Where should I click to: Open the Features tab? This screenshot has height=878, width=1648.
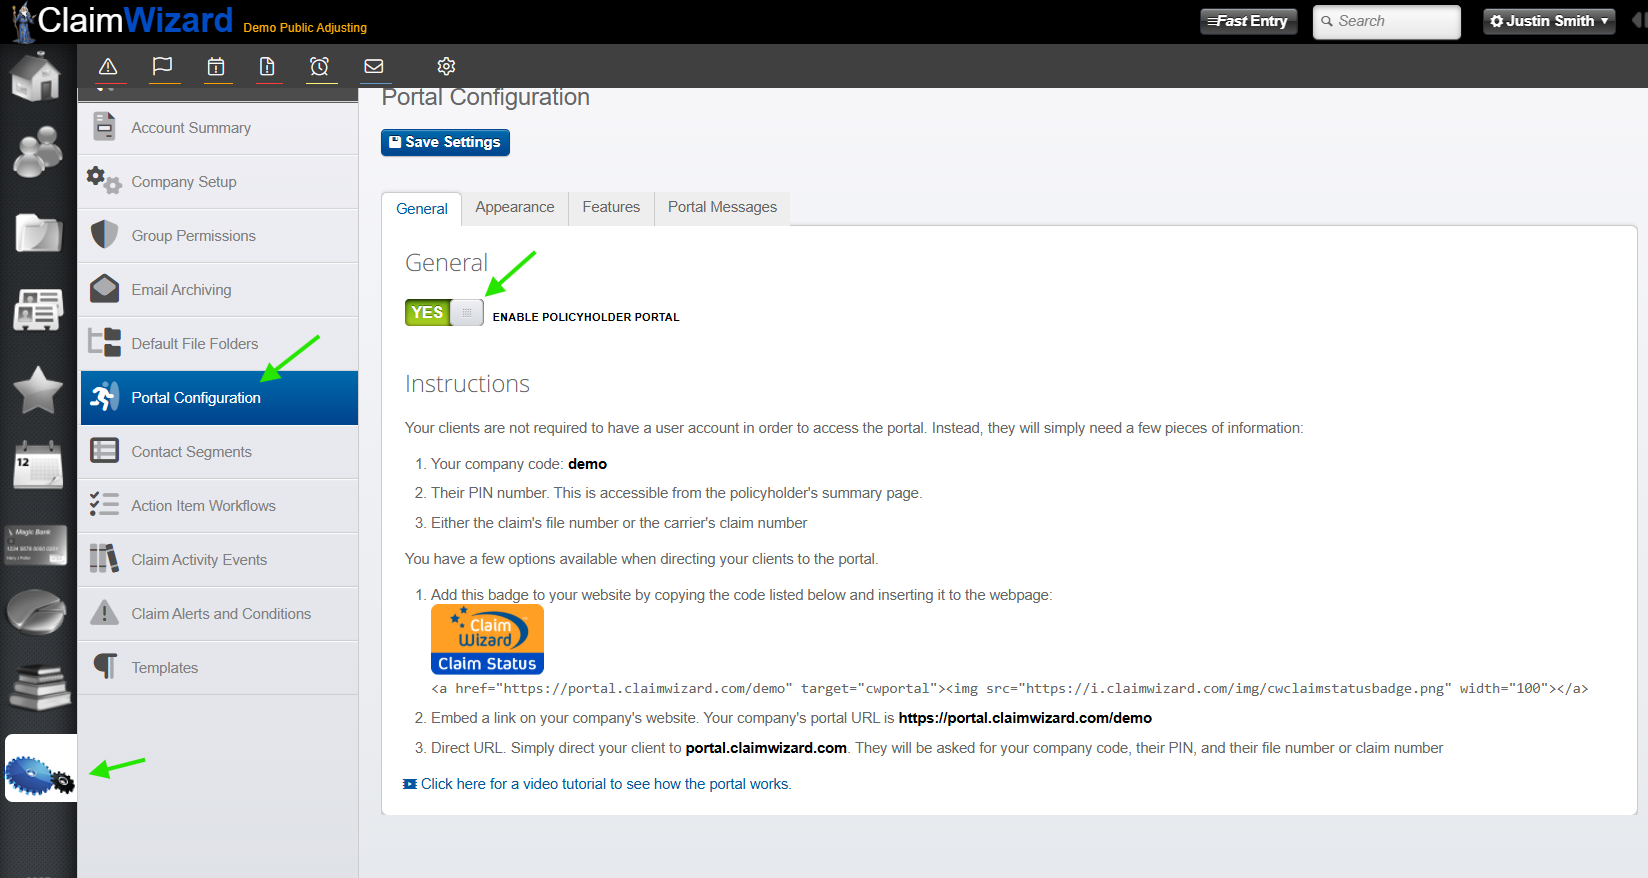(611, 207)
